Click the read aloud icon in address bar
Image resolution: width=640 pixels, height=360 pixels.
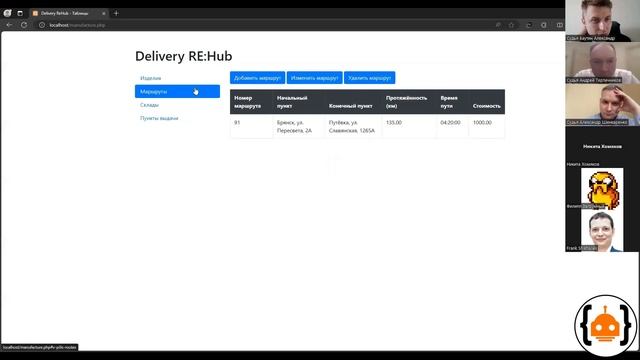(498, 25)
